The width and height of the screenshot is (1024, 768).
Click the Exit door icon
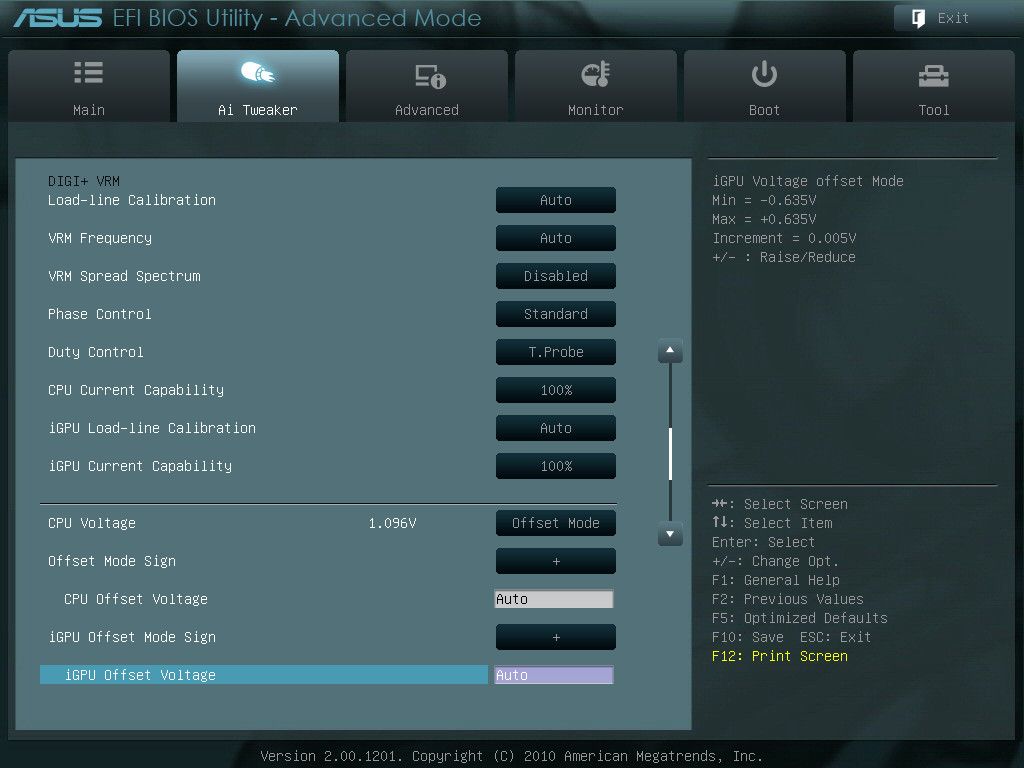pos(918,18)
